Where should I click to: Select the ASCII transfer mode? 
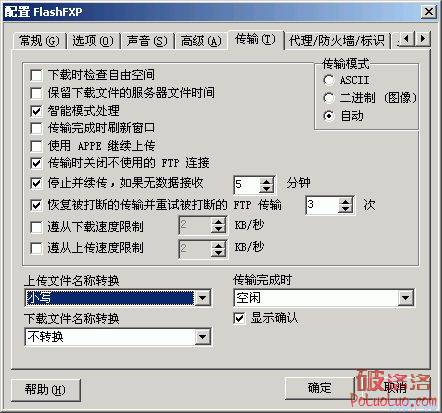(329, 80)
